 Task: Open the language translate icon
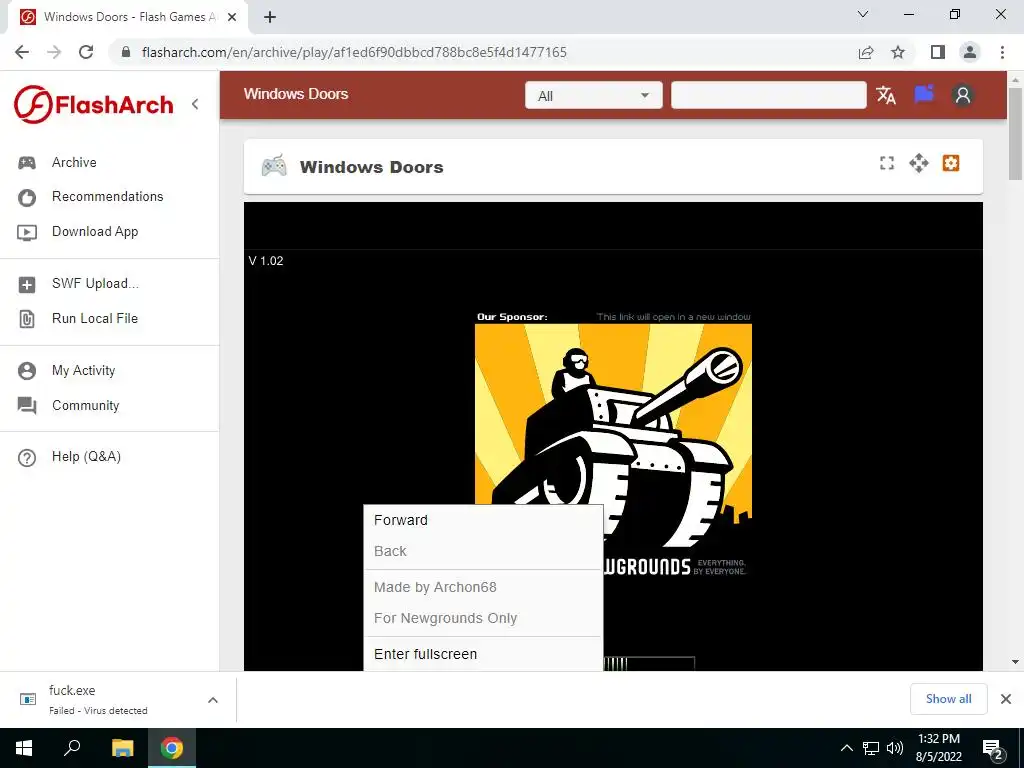886,95
